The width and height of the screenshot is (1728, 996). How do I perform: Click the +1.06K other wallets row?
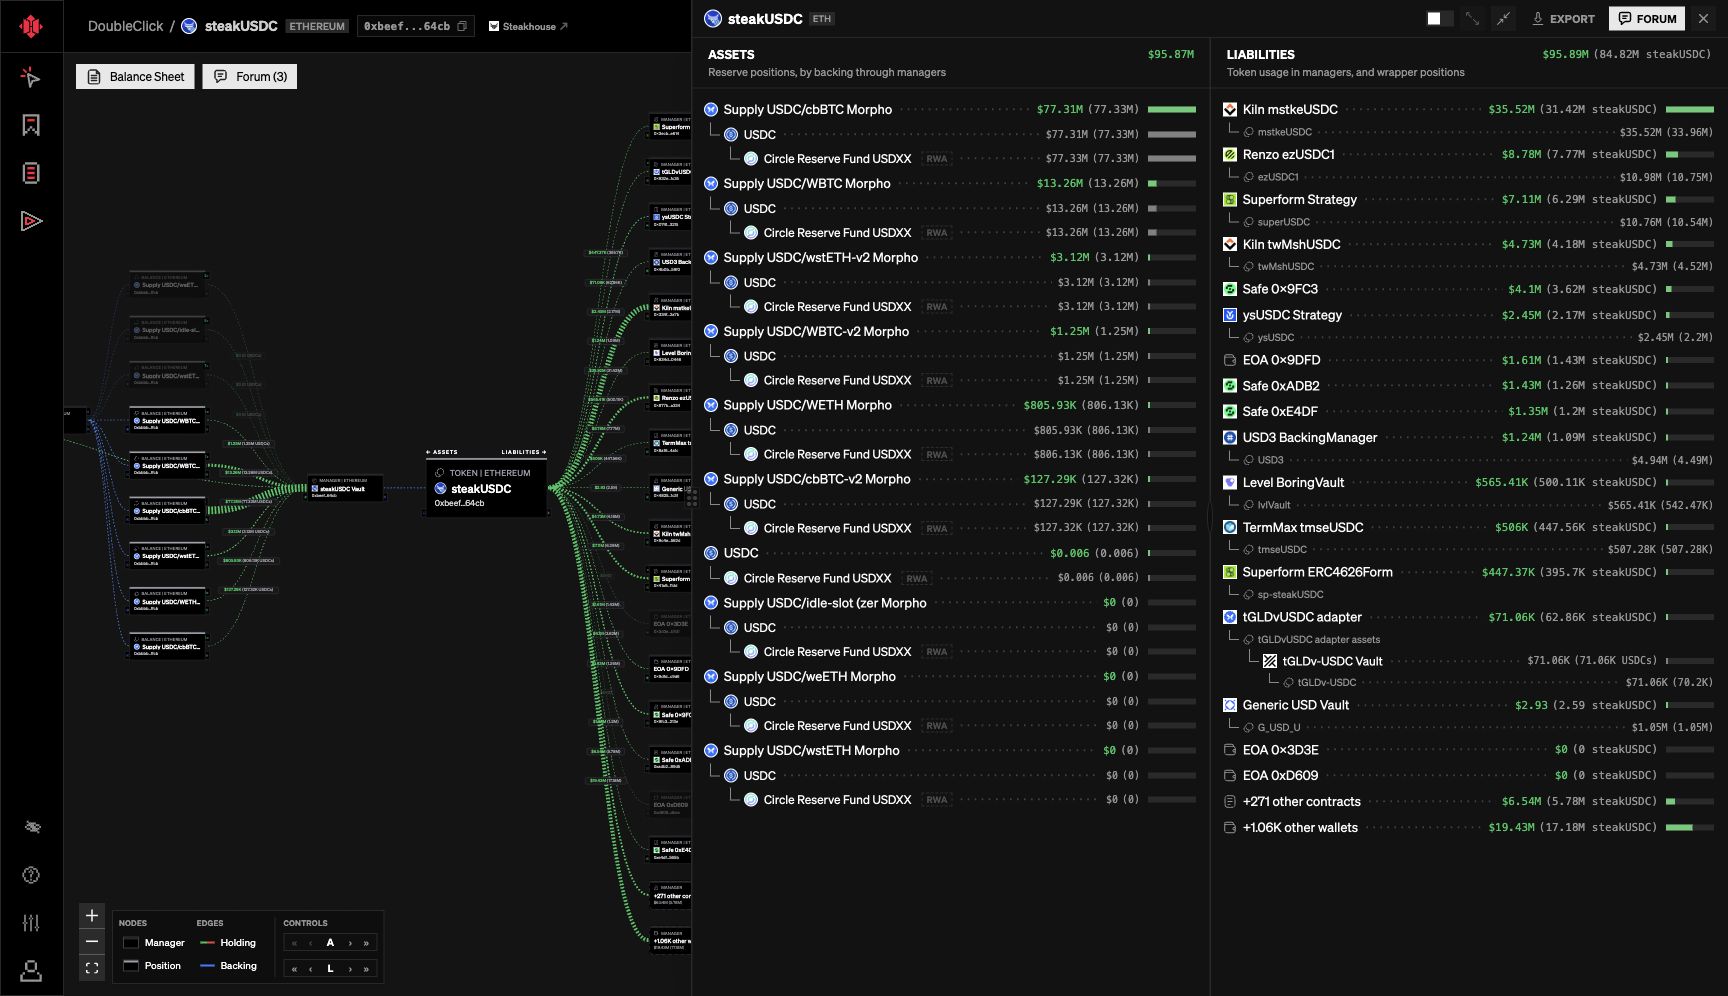coord(1469,828)
